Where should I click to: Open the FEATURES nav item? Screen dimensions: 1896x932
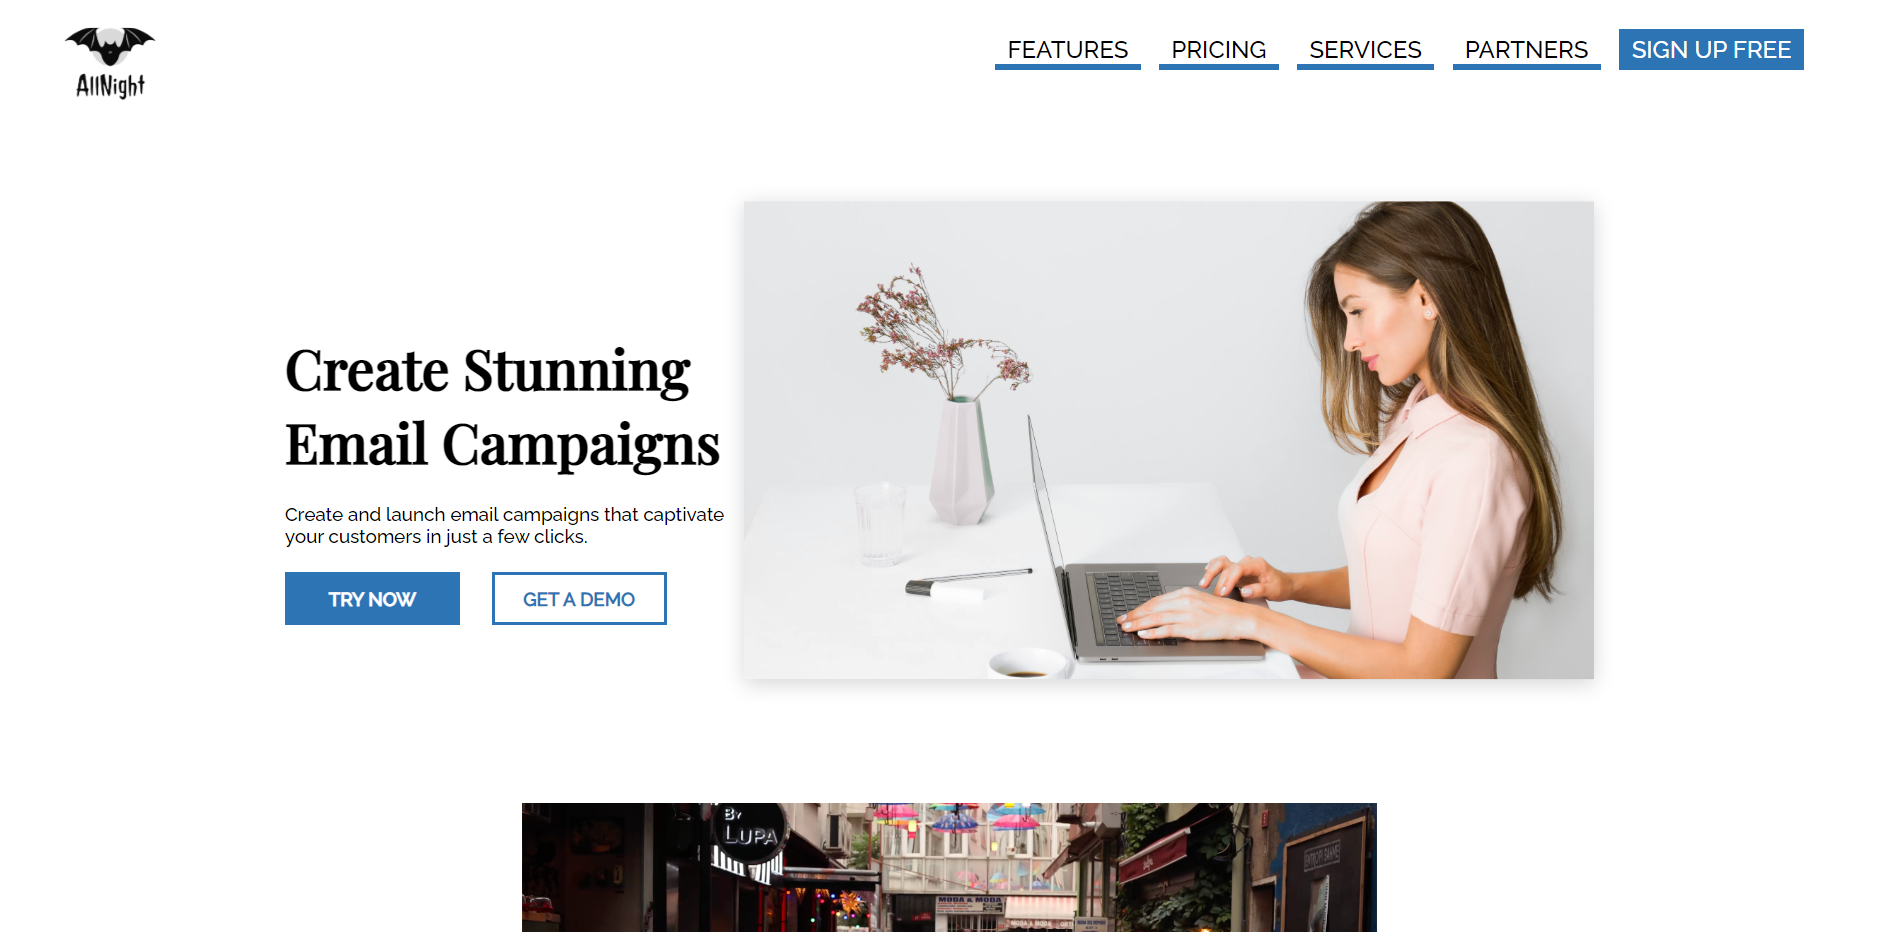click(1067, 50)
